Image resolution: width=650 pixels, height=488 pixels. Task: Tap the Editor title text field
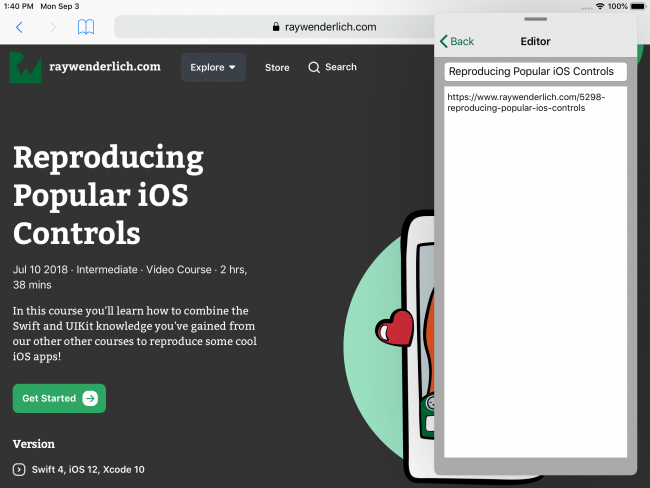(x=535, y=72)
